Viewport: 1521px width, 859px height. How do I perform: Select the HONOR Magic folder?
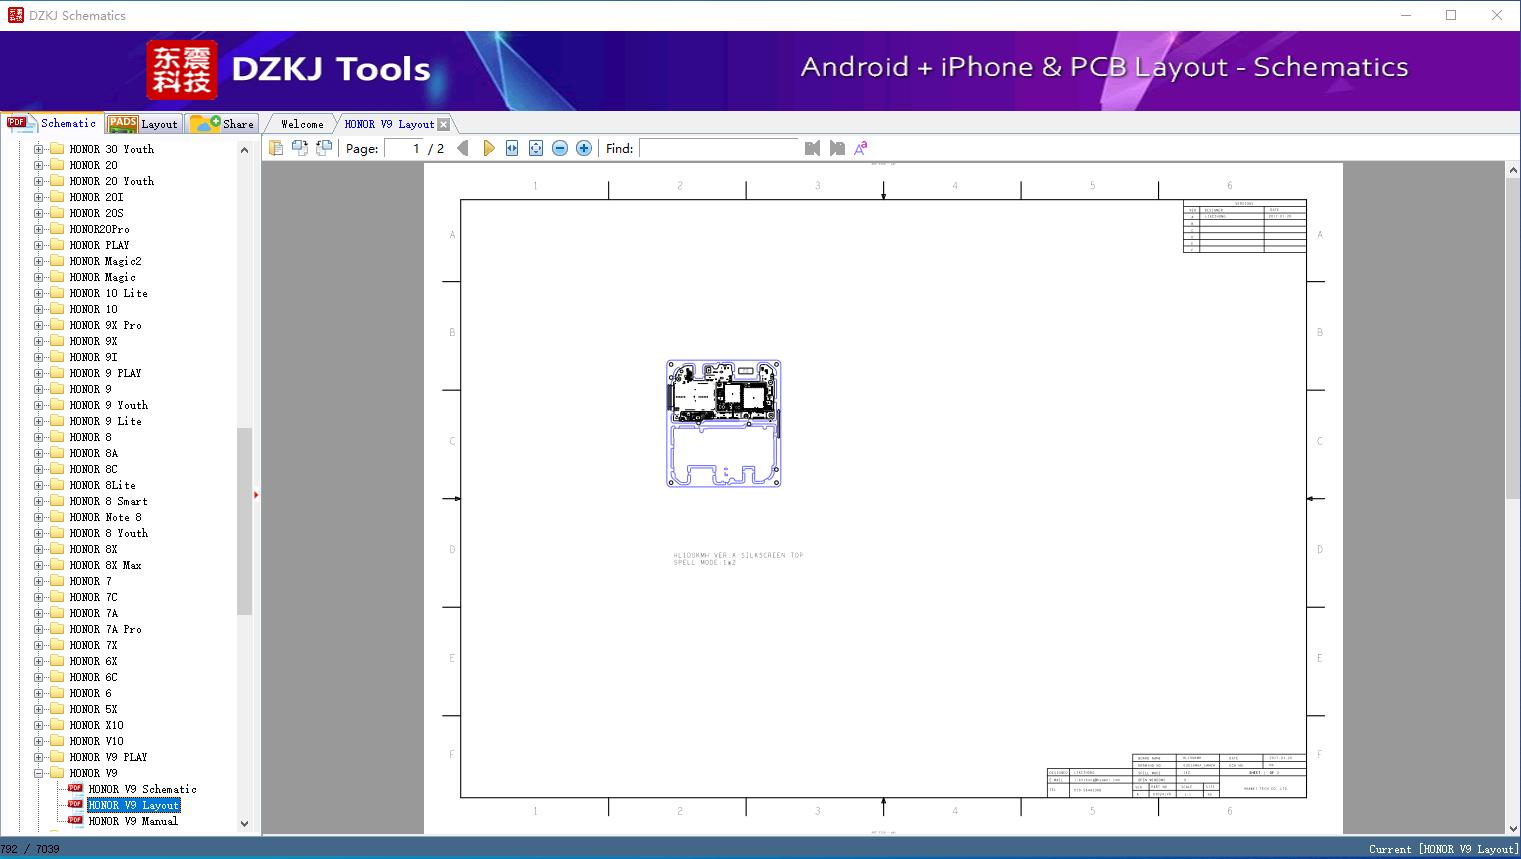pyautogui.click(x=102, y=277)
